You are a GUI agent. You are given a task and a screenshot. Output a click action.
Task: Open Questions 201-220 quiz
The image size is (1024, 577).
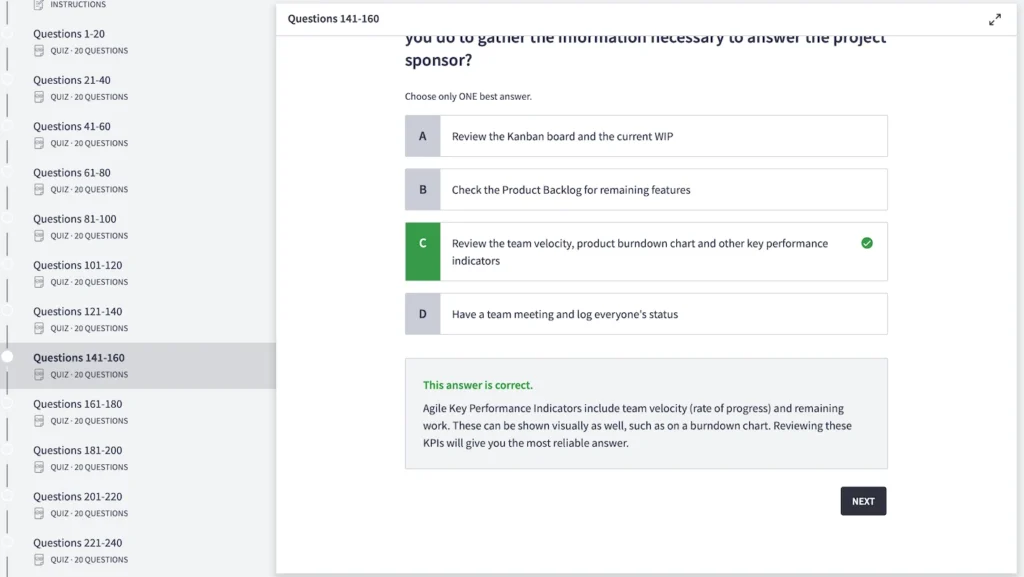78,497
